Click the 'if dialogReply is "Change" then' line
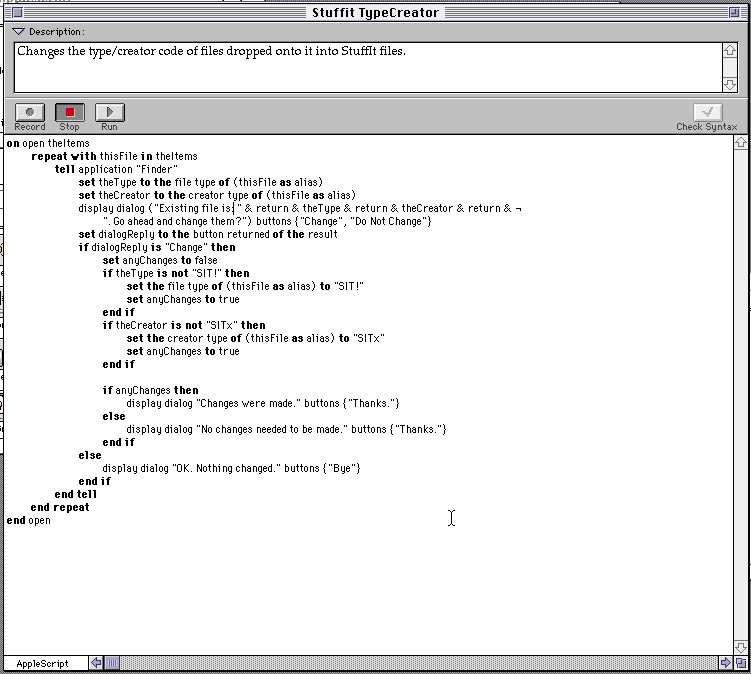 (x=157, y=247)
